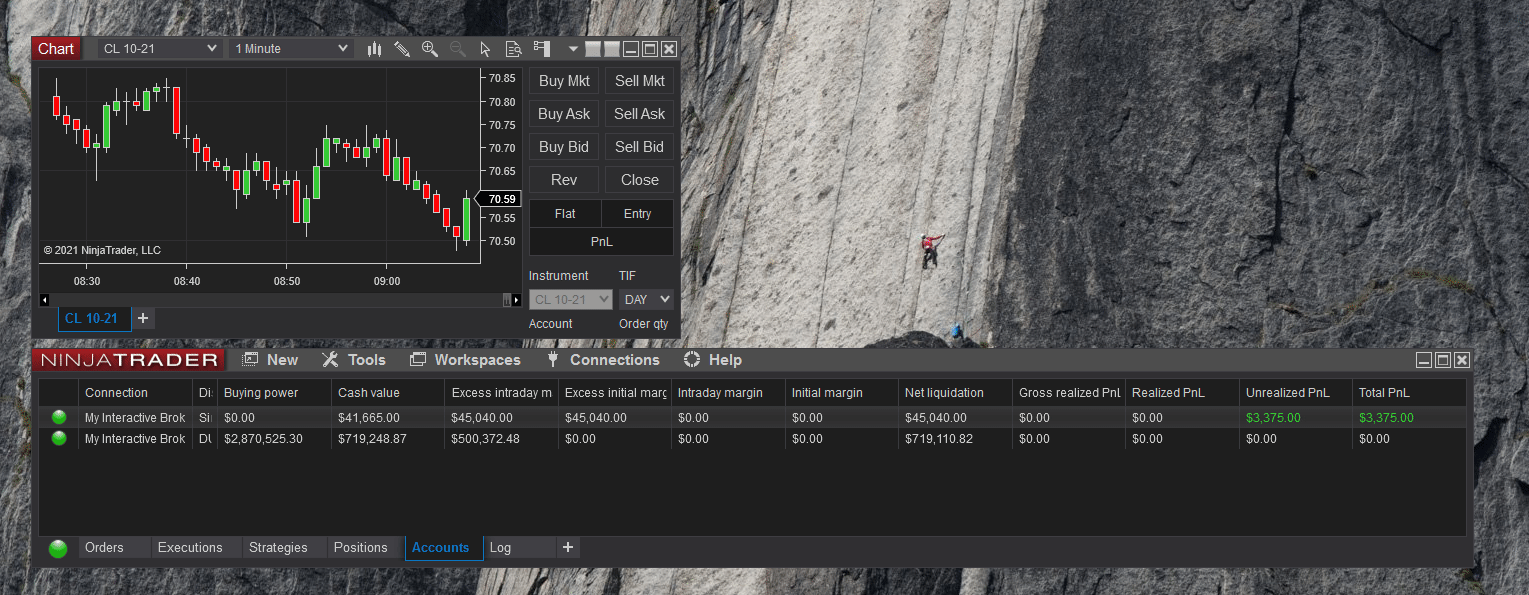Viewport: 1529px width, 595px height.
Task: Click the $3,375.00 unrealized PnL cell
Action: [x=1296, y=418]
